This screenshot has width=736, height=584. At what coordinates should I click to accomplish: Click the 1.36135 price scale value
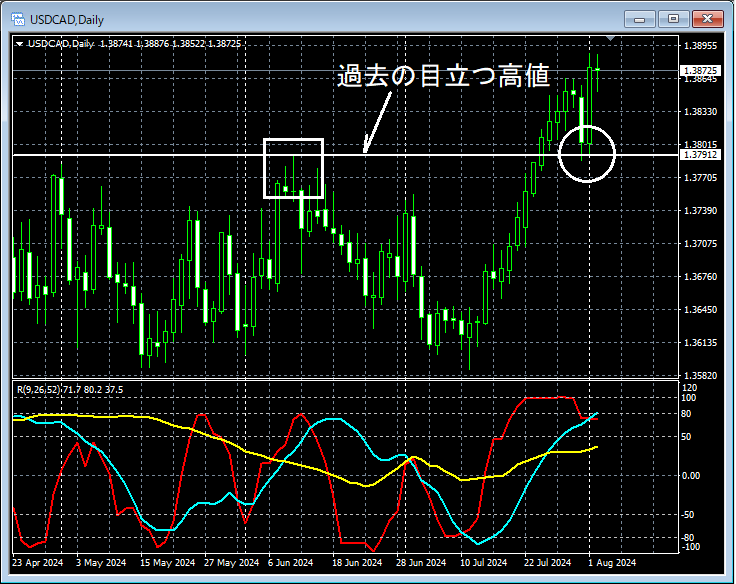[700, 343]
